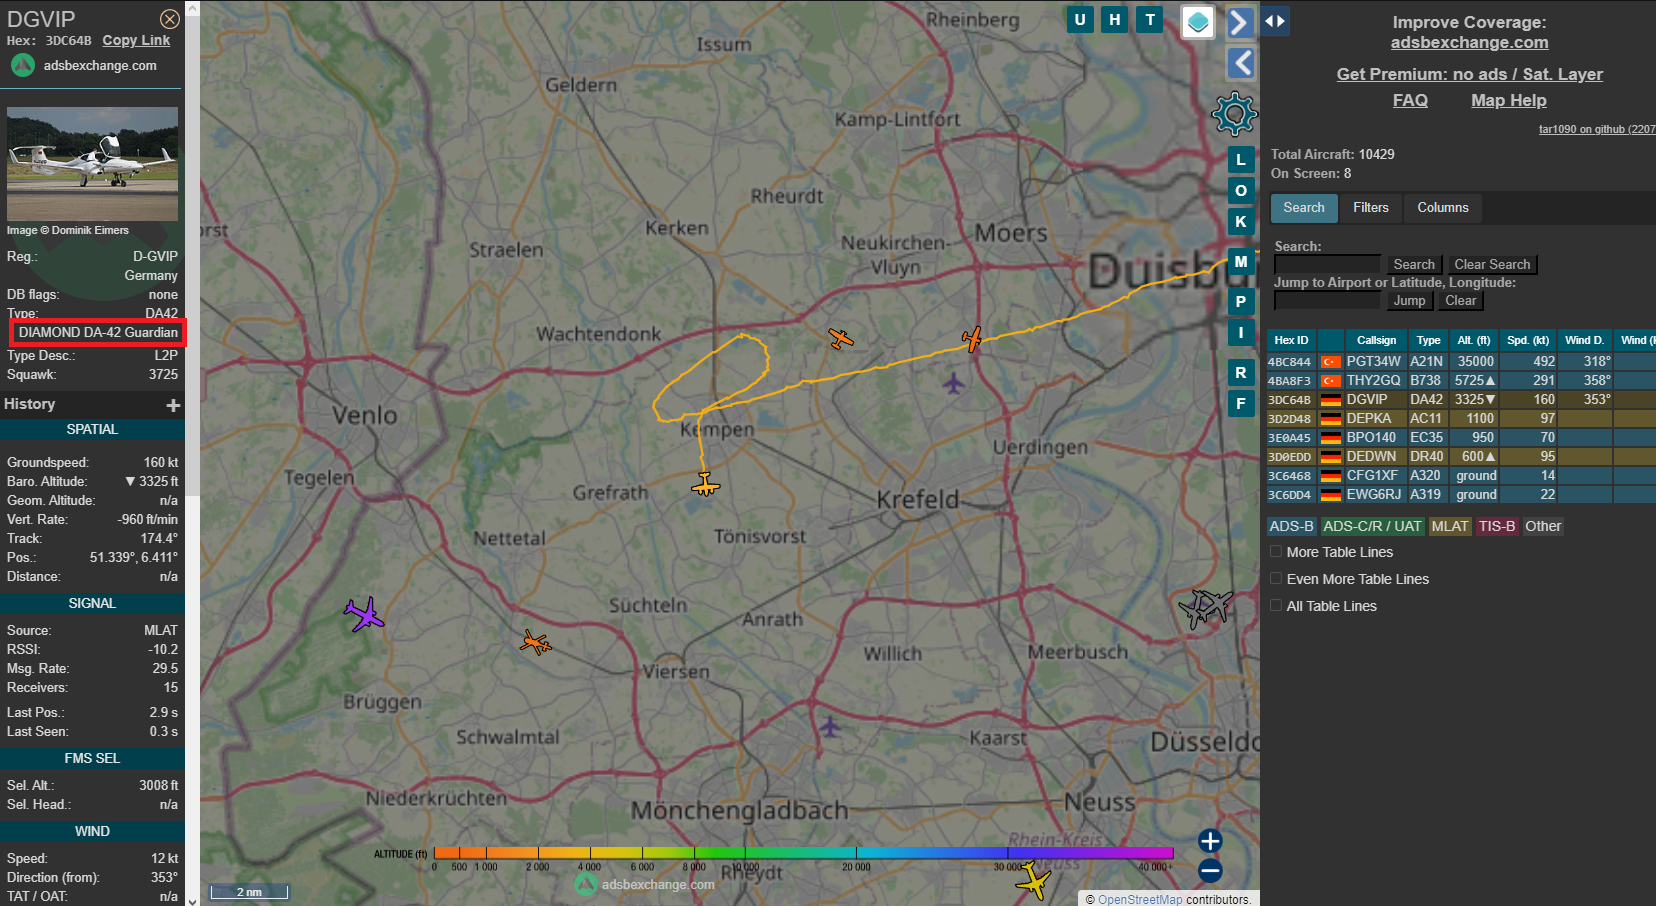Select the grey aircraft pair near Düsseldorf
Screen dimensions: 1656x906
[x=1205, y=607]
